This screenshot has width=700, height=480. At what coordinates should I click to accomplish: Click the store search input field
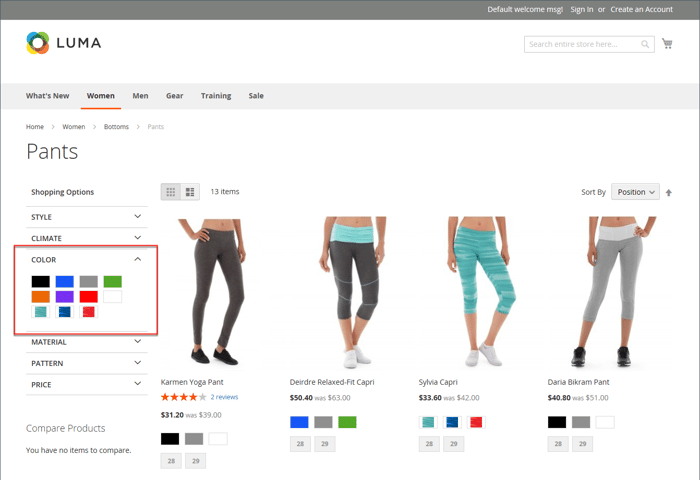pyautogui.click(x=589, y=44)
